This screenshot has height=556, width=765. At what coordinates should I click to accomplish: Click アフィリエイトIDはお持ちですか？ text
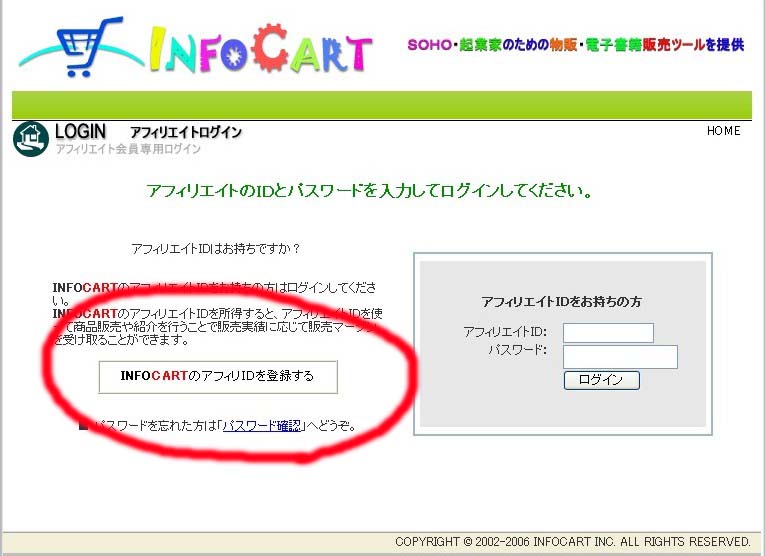click(x=216, y=249)
